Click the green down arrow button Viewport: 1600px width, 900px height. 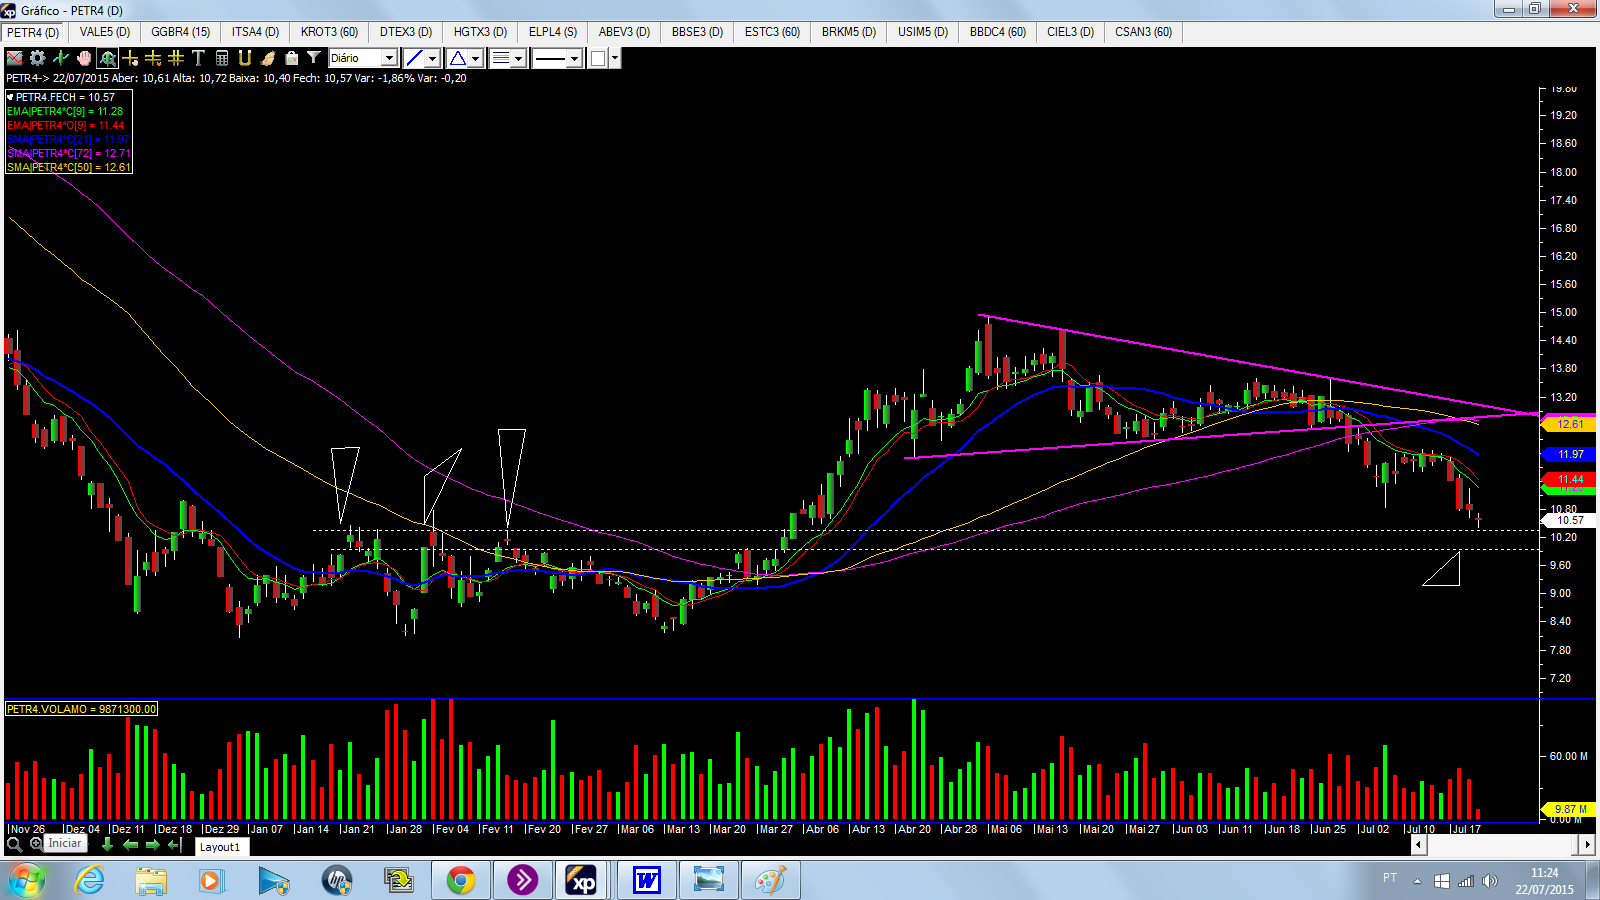[x=107, y=844]
